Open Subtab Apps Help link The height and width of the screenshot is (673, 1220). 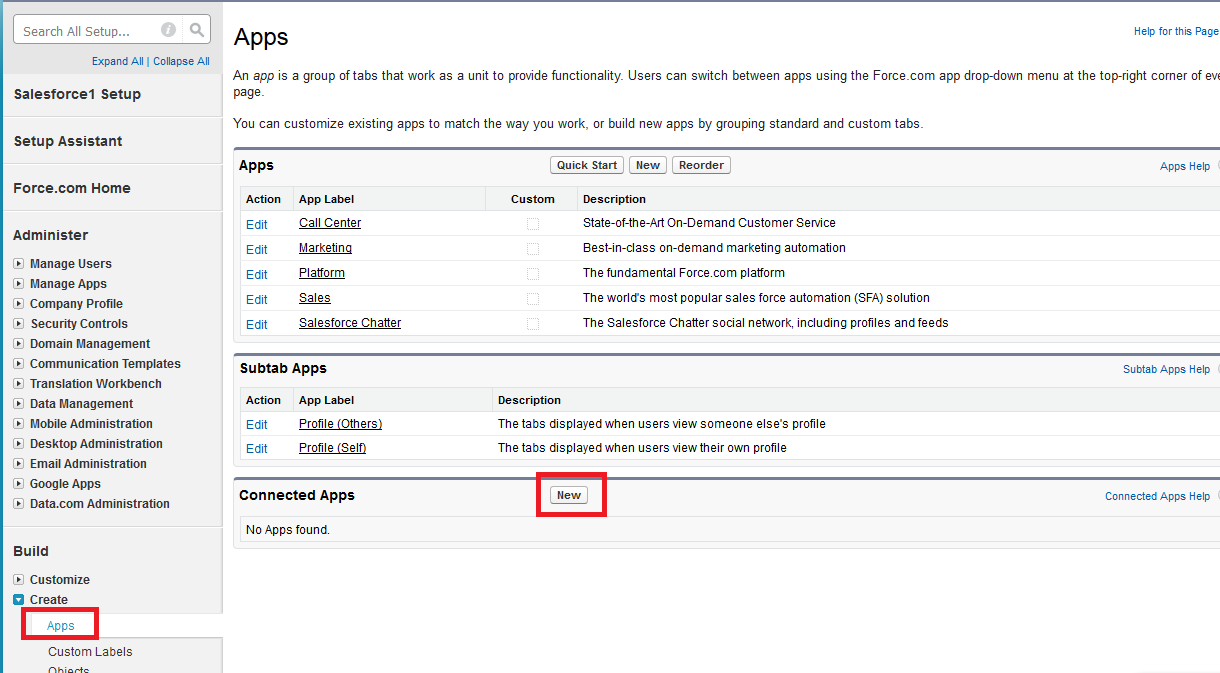coord(1166,370)
